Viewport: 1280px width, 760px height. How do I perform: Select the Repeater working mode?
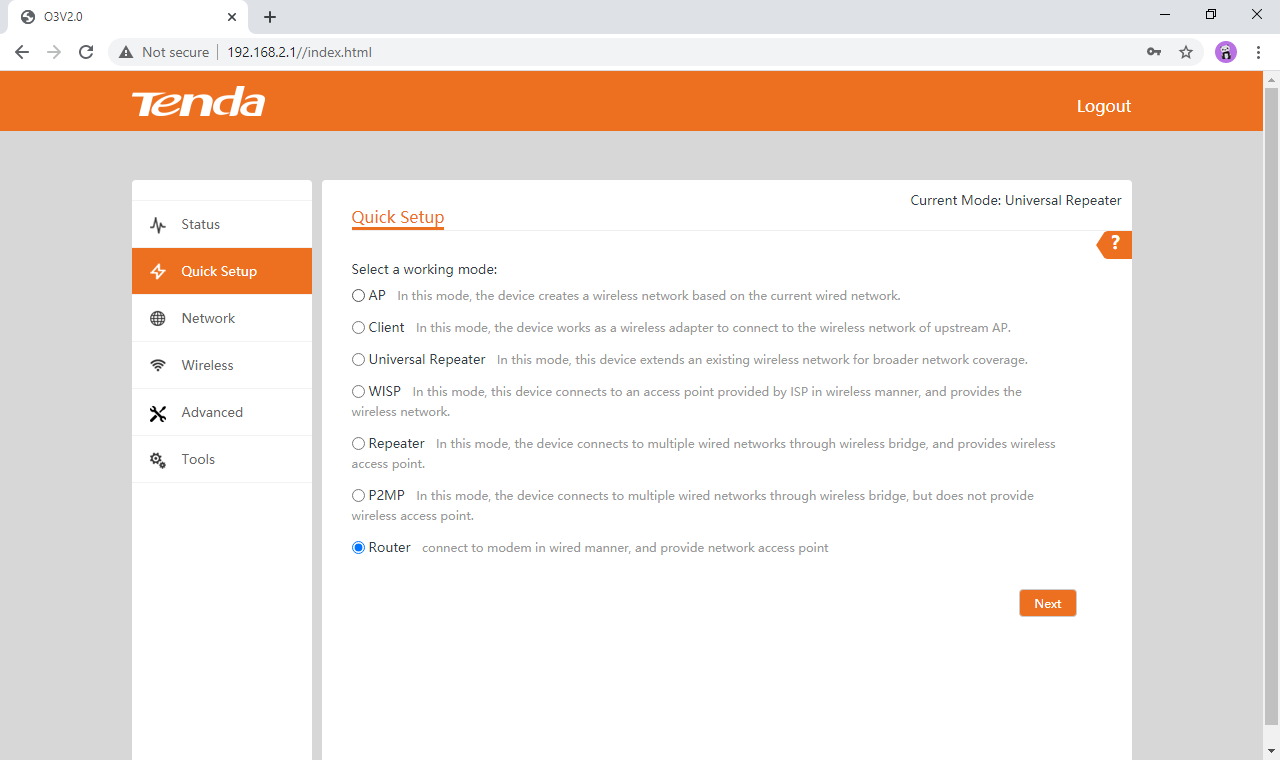(358, 444)
